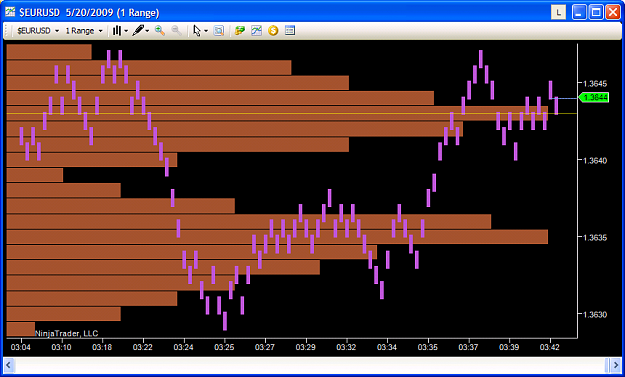This screenshot has height=377, width=625.
Task: Click the 1.3640 price axis label
Action: [595, 161]
